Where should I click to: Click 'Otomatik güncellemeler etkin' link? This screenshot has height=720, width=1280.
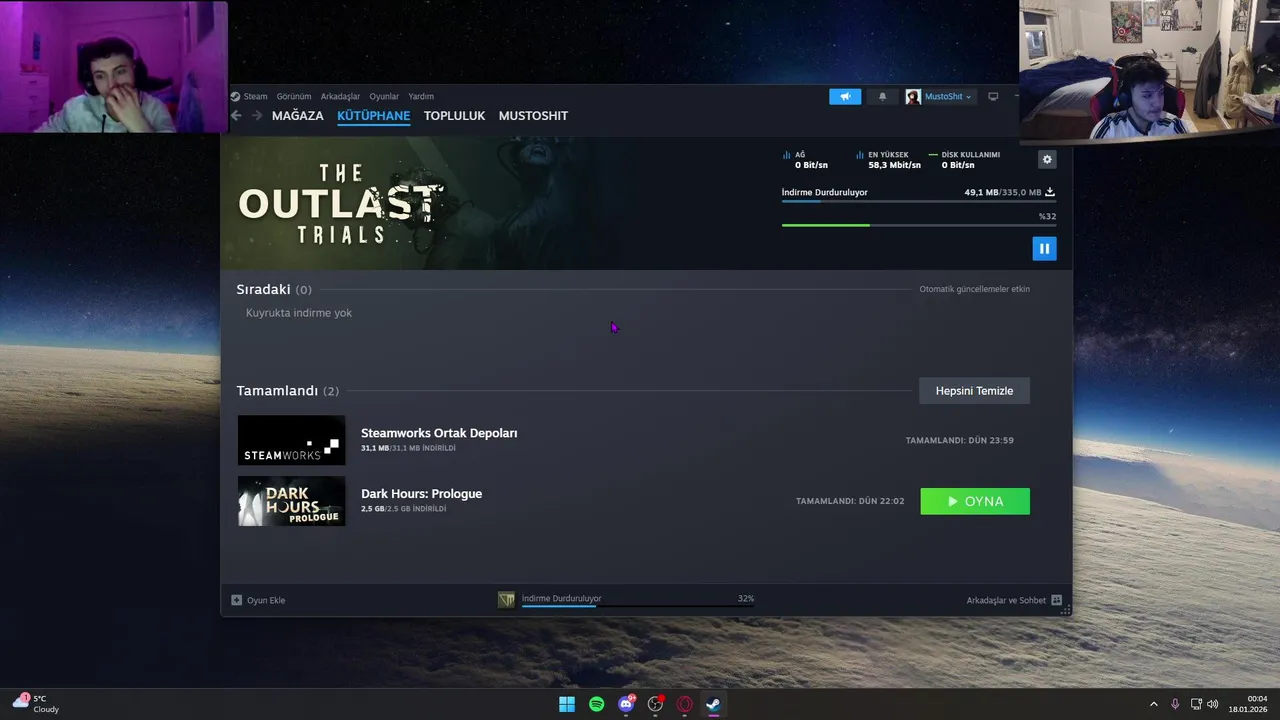click(974, 289)
